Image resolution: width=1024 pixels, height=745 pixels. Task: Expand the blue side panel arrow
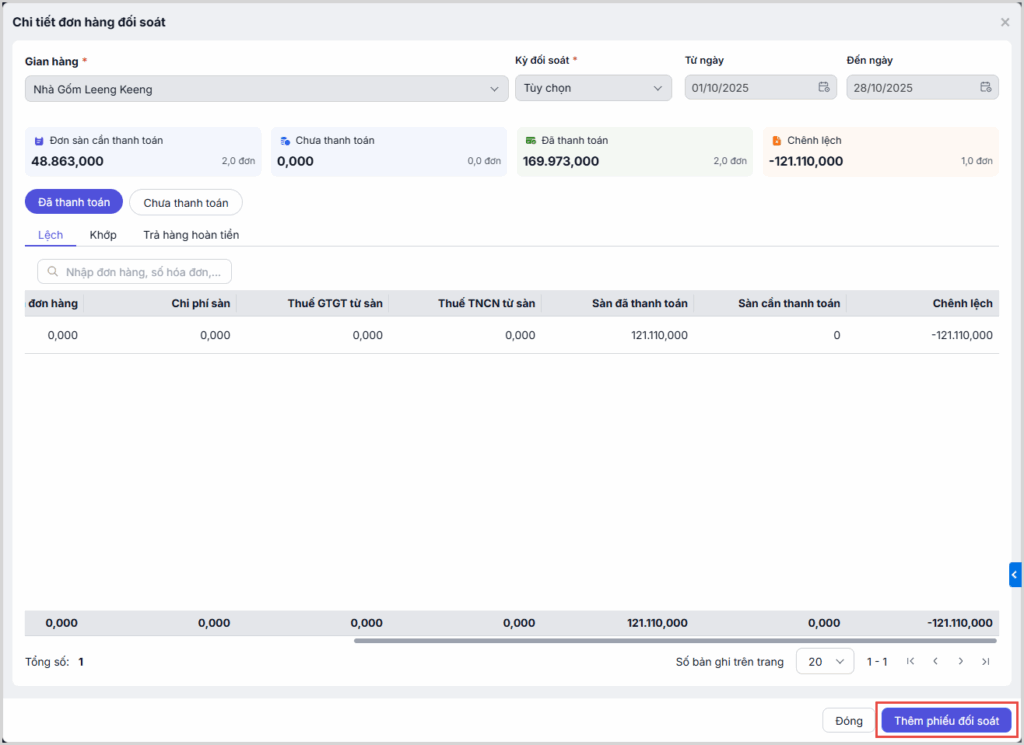pyautogui.click(x=1016, y=575)
